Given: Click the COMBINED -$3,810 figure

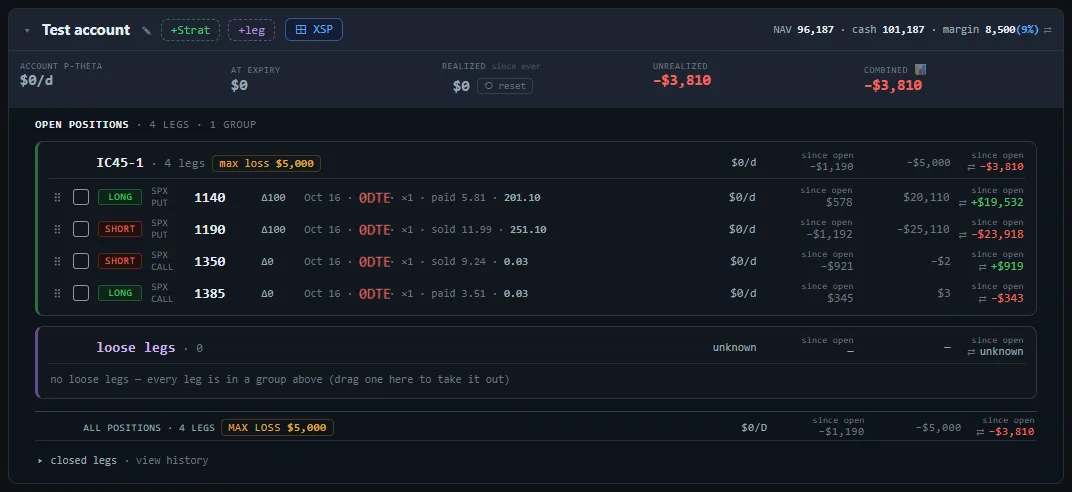Looking at the screenshot, I should tap(893, 85).
